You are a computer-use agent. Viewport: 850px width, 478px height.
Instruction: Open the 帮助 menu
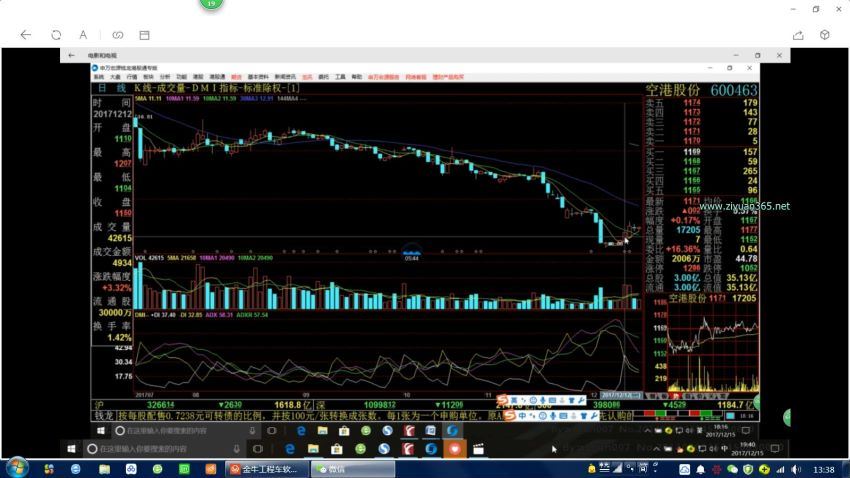[x=356, y=77]
